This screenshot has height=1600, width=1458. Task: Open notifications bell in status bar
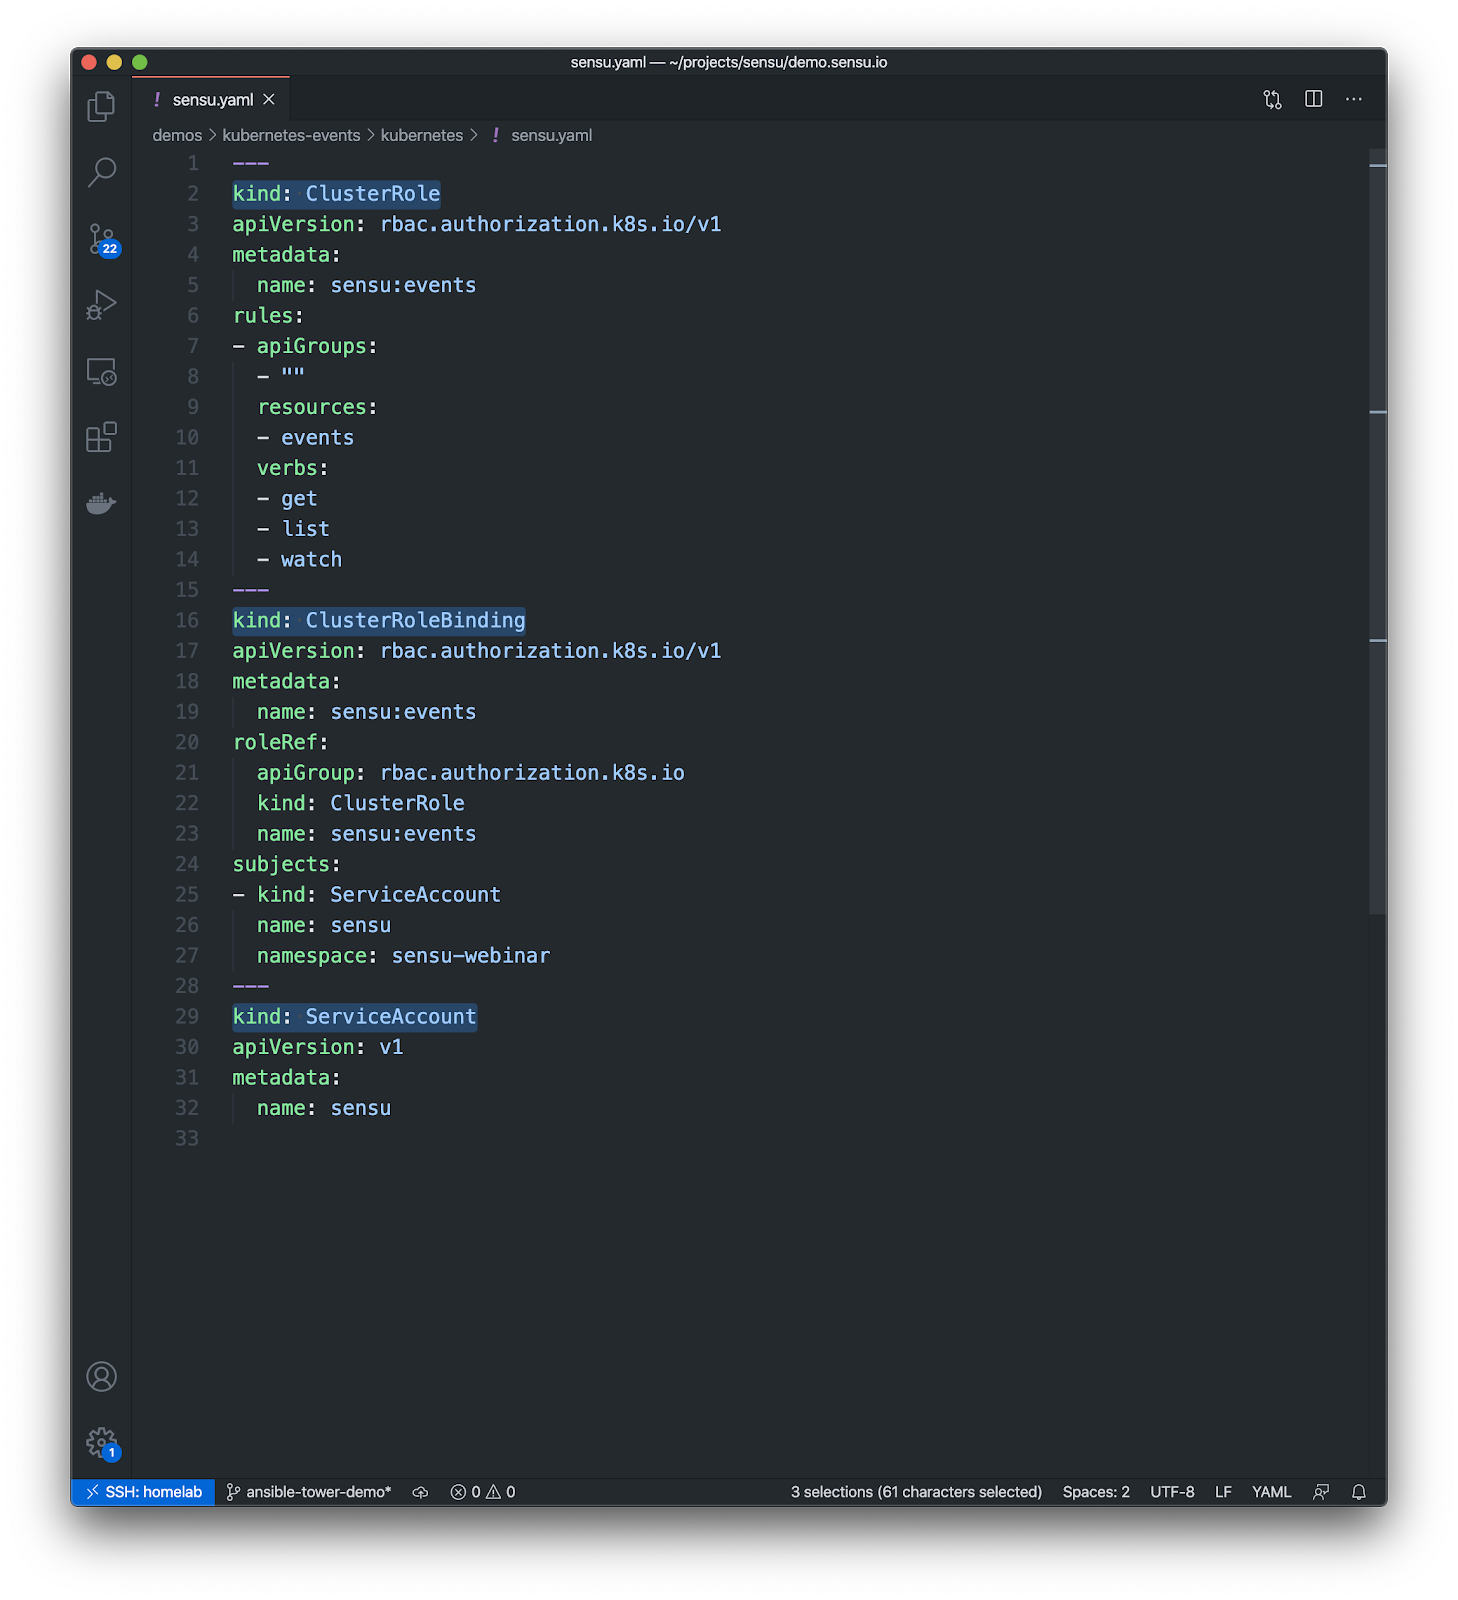(x=1359, y=1492)
